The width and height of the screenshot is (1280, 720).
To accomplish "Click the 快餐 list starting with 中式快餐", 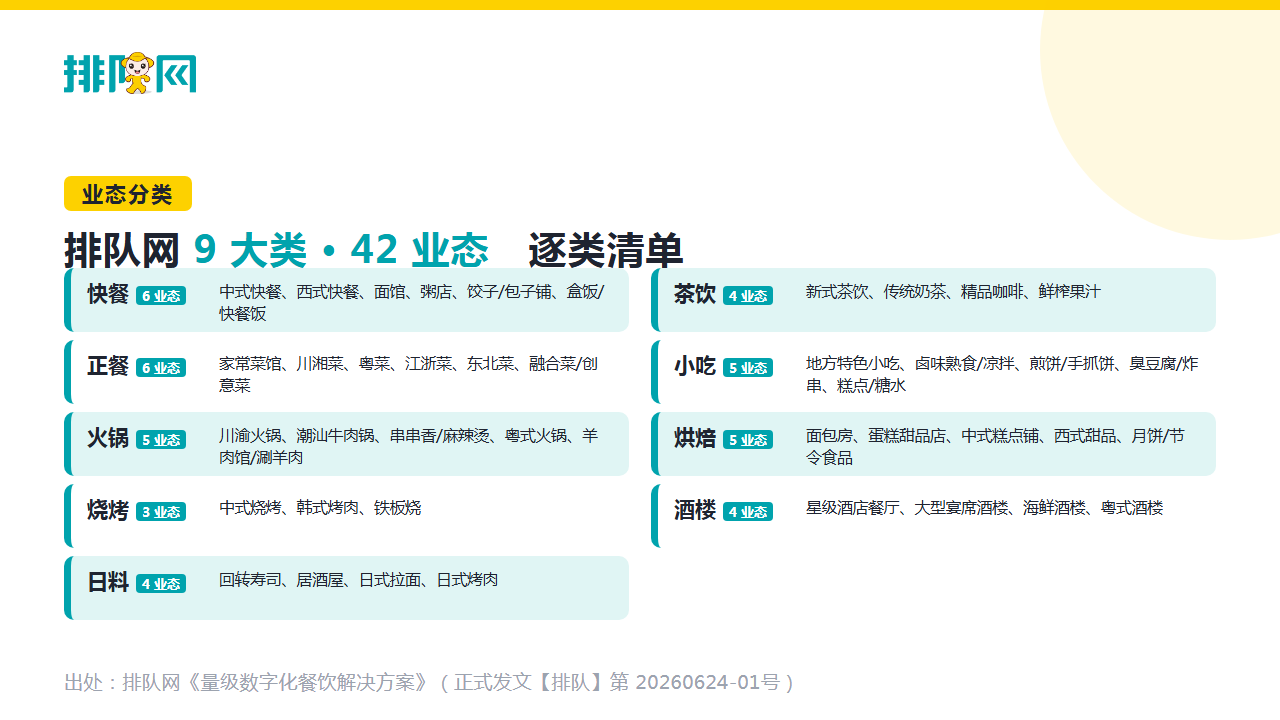I will click(x=412, y=302).
